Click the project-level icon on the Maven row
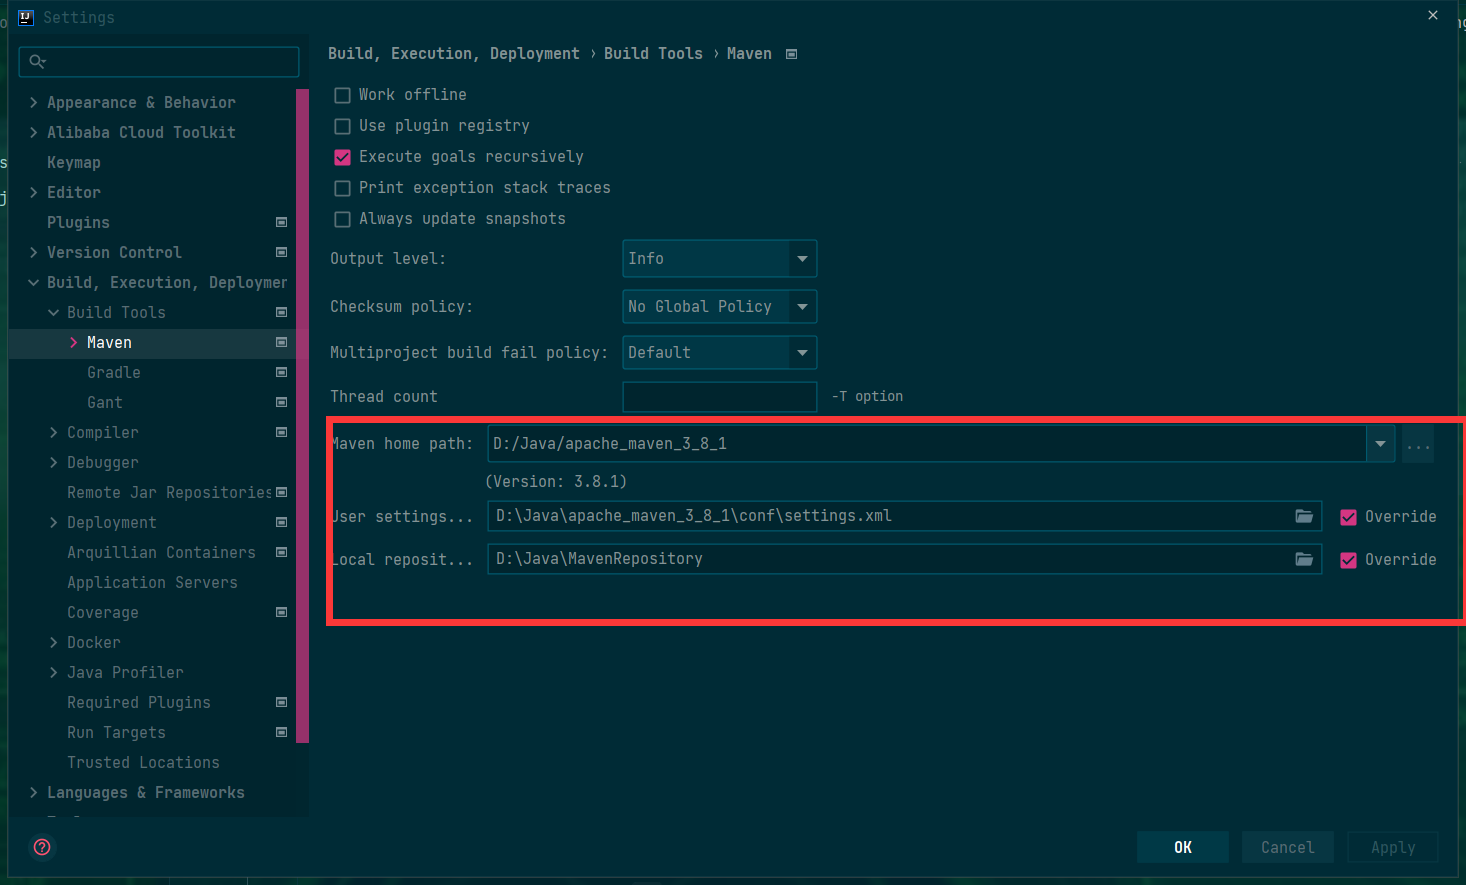 (281, 342)
